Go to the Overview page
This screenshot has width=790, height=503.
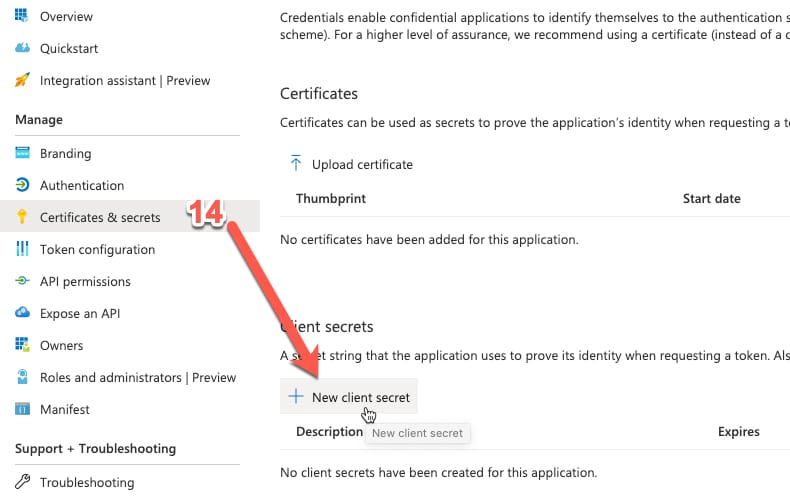(x=66, y=16)
